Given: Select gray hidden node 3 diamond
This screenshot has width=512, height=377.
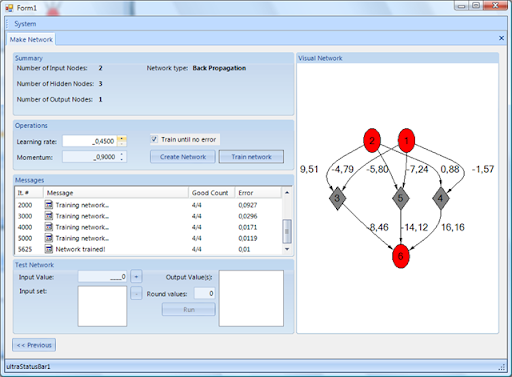Looking at the screenshot, I should [x=337, y=198].
